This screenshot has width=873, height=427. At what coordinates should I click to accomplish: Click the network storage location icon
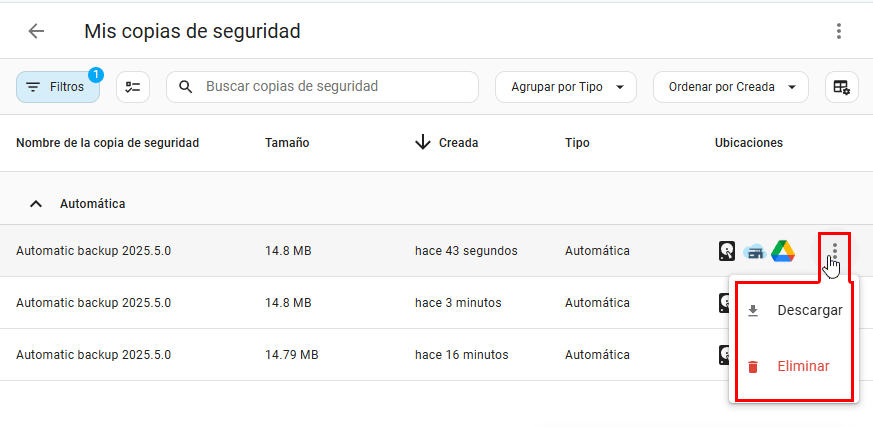[754, 251]
